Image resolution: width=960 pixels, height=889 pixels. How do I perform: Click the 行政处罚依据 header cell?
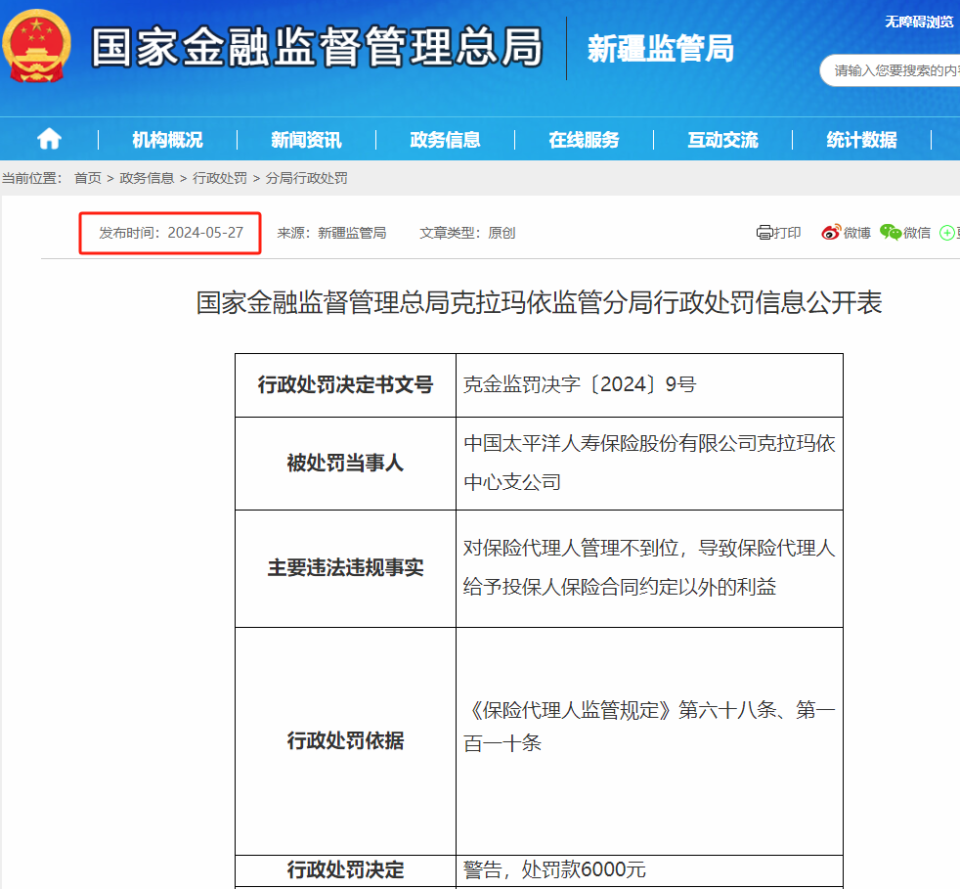(345, 741)
